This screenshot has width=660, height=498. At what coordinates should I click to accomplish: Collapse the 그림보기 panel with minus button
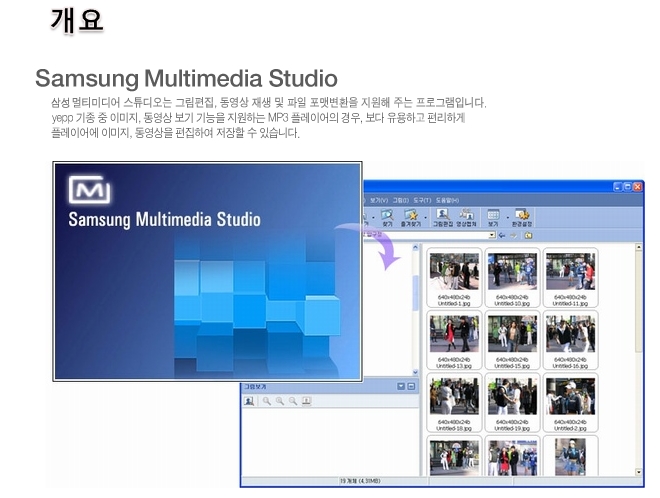click(411, 386)
